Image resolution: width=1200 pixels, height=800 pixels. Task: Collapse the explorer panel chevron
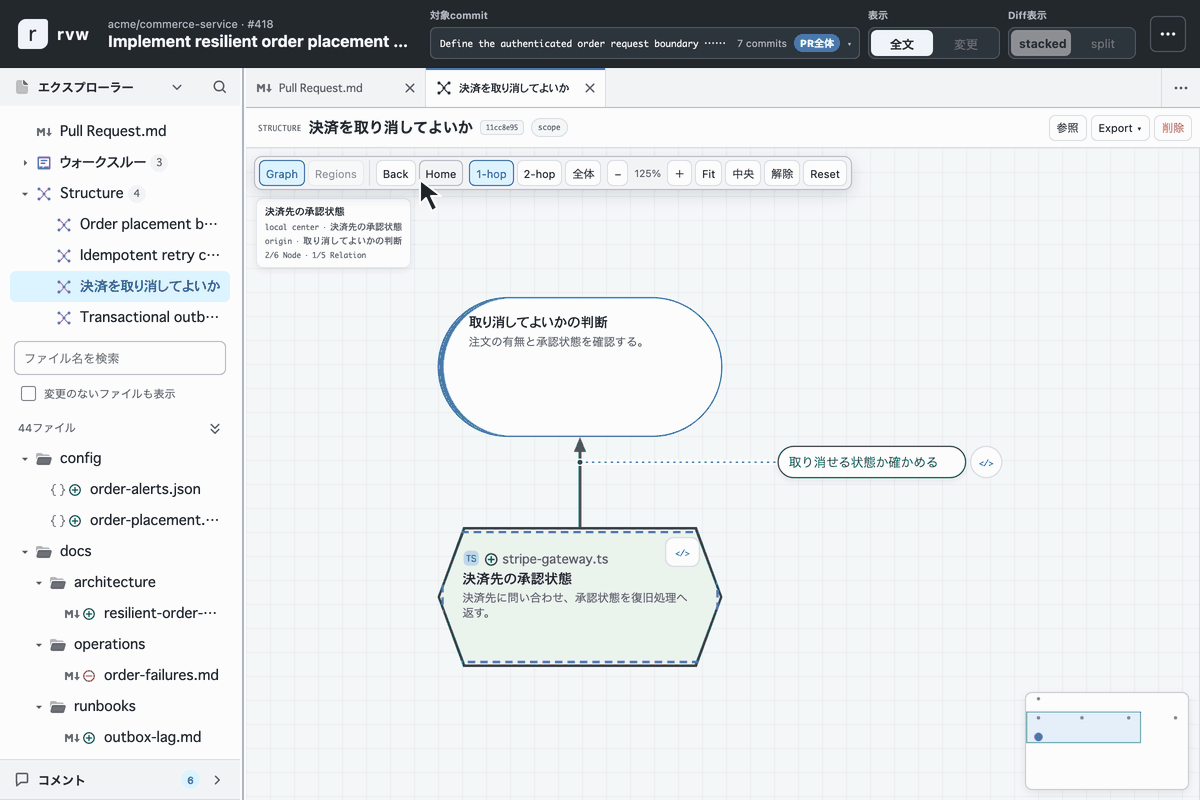pyautogui.click(x=177, y=87)
